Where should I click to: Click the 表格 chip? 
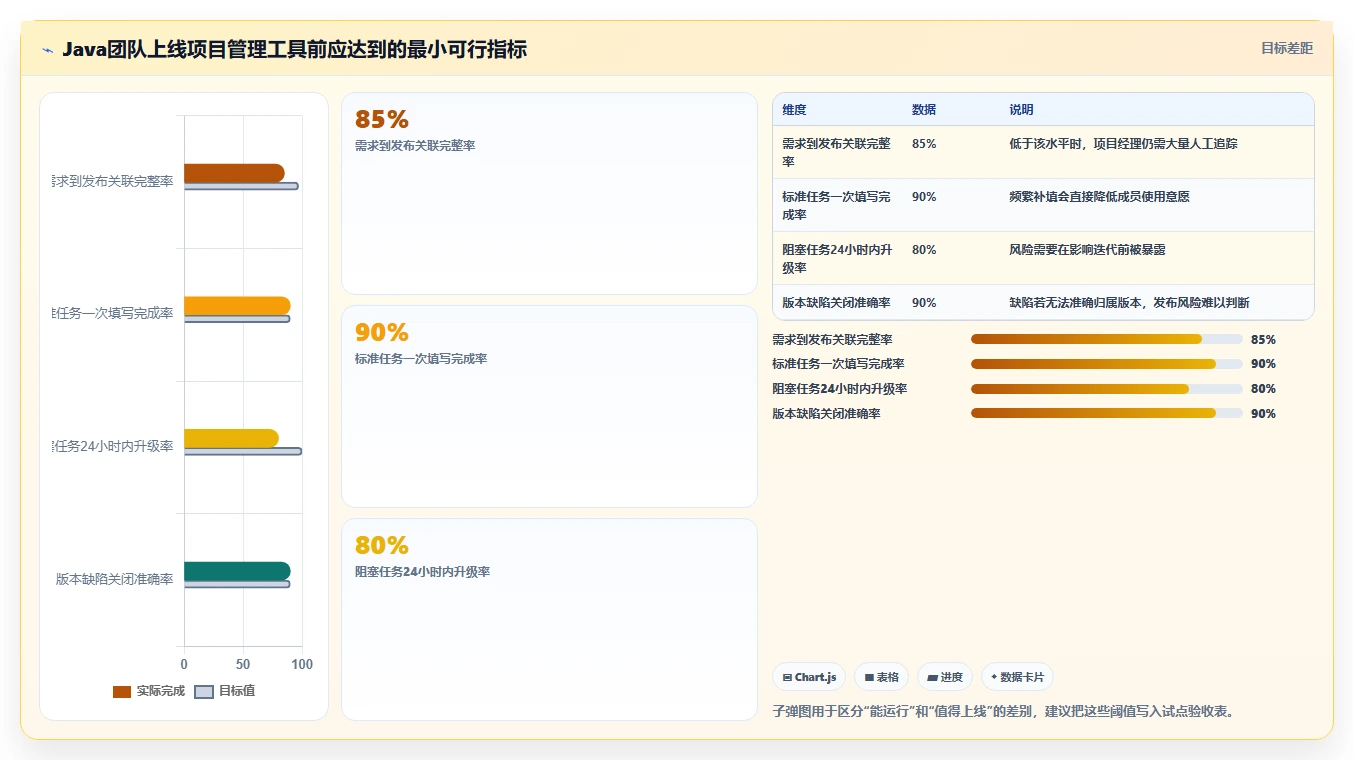[x=882, y=677]
